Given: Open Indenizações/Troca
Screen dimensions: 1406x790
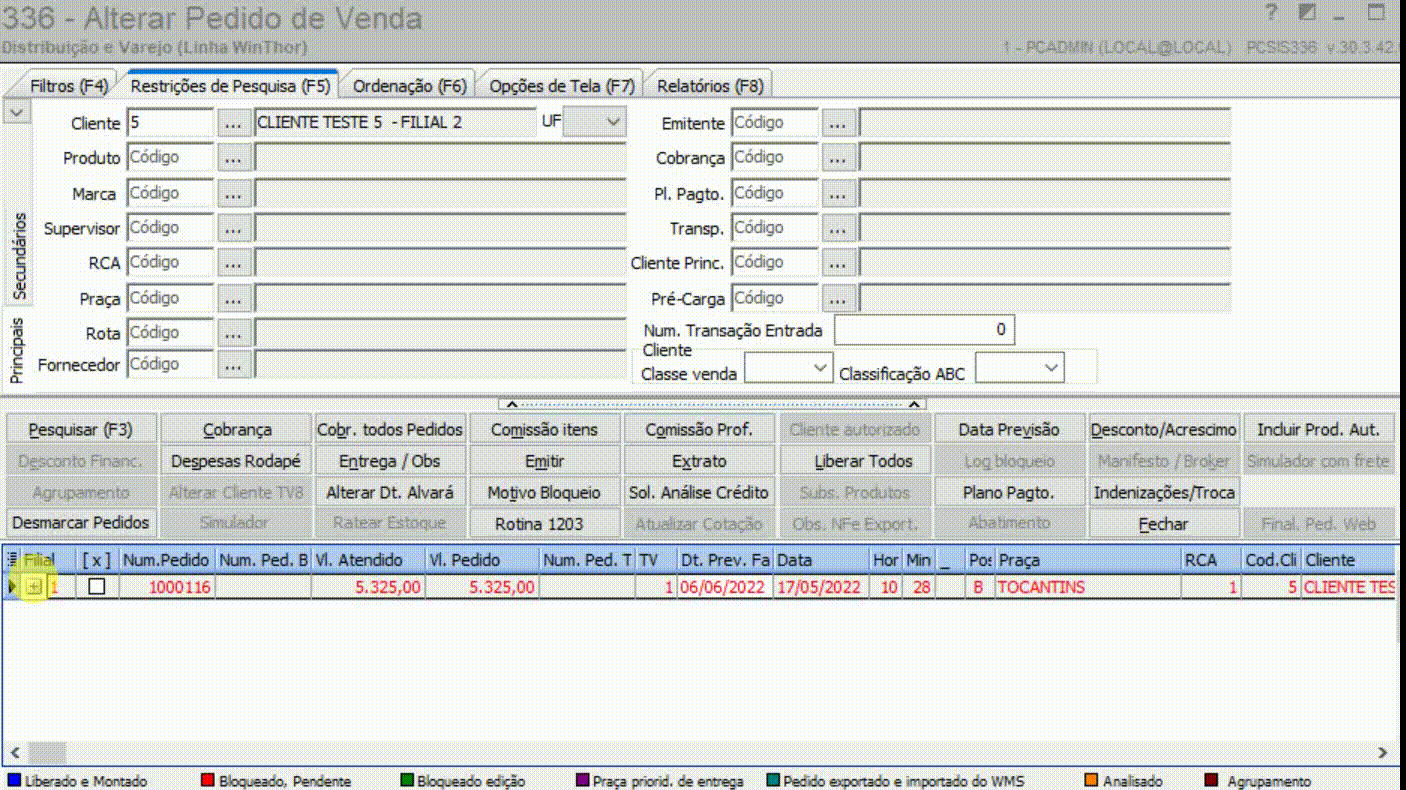Looking at the screenshot, I should pos(1164,492).
